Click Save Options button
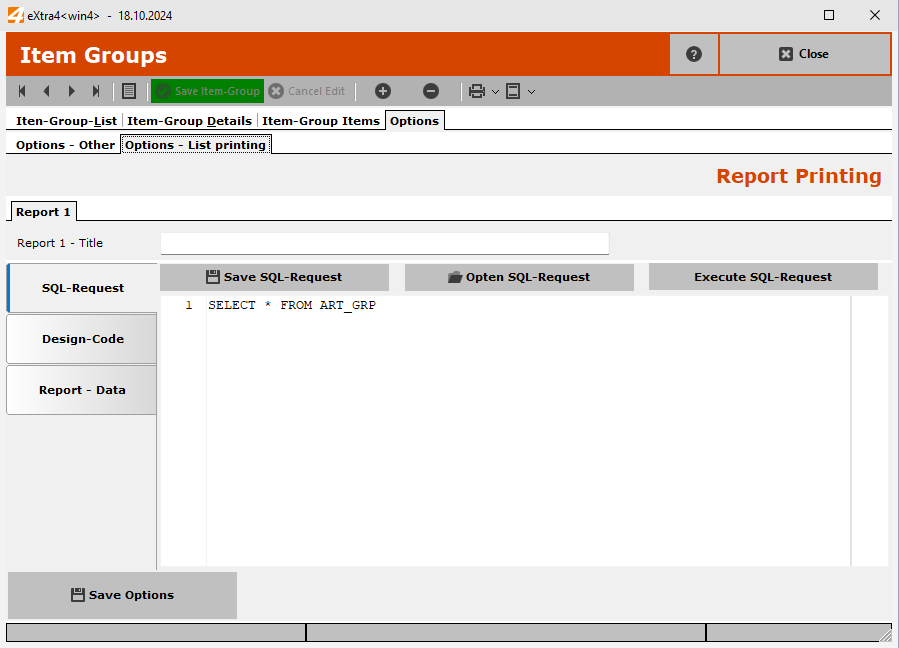 [x=122, y=595]
